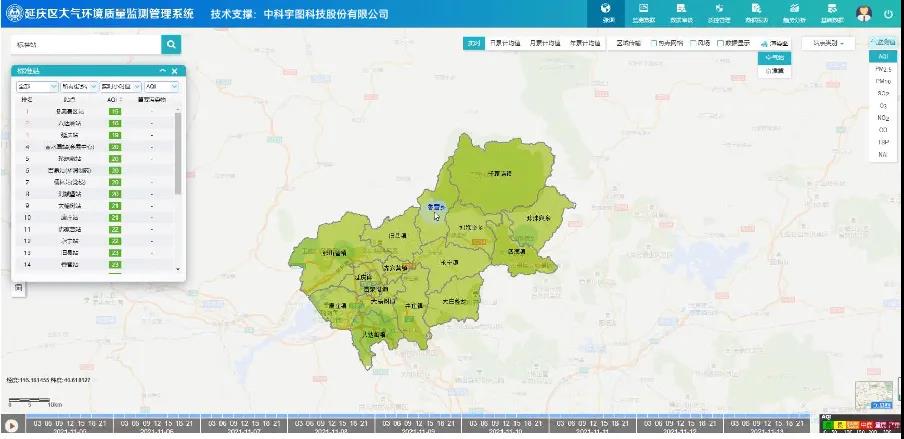Switch to the 日累计均值 daily average tab
The image size is (904, 439).
(505, 43)
